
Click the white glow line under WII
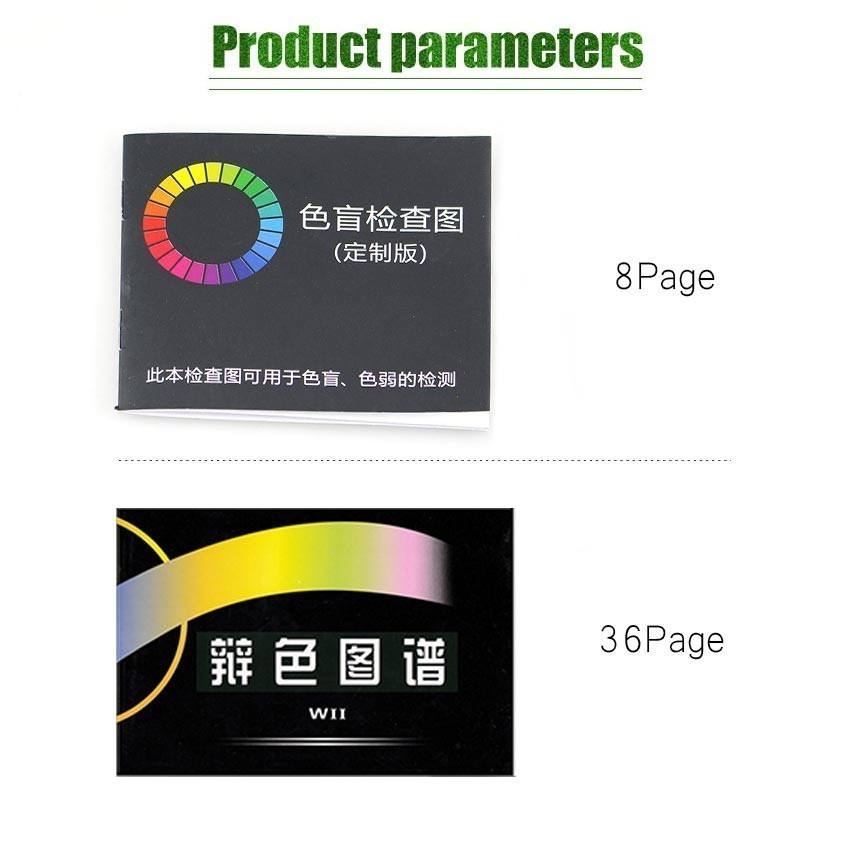(325, 741)
